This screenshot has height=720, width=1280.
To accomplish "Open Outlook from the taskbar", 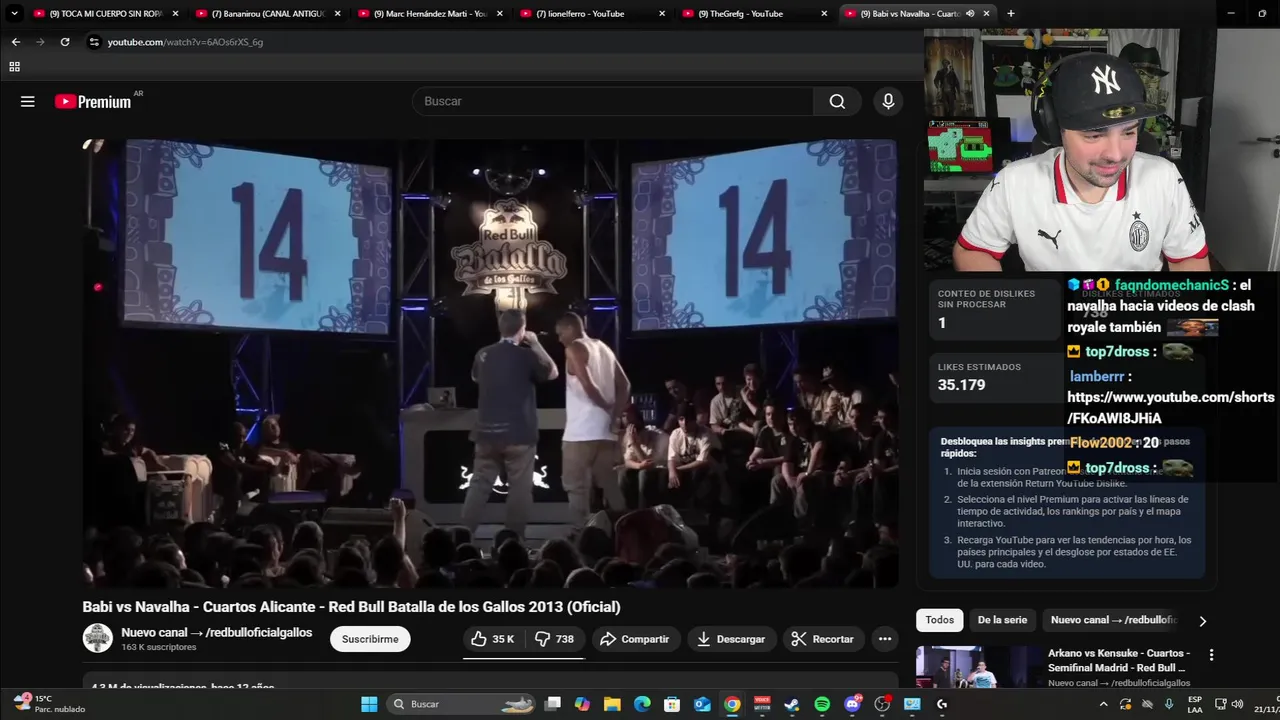I will tap(702, 704).
